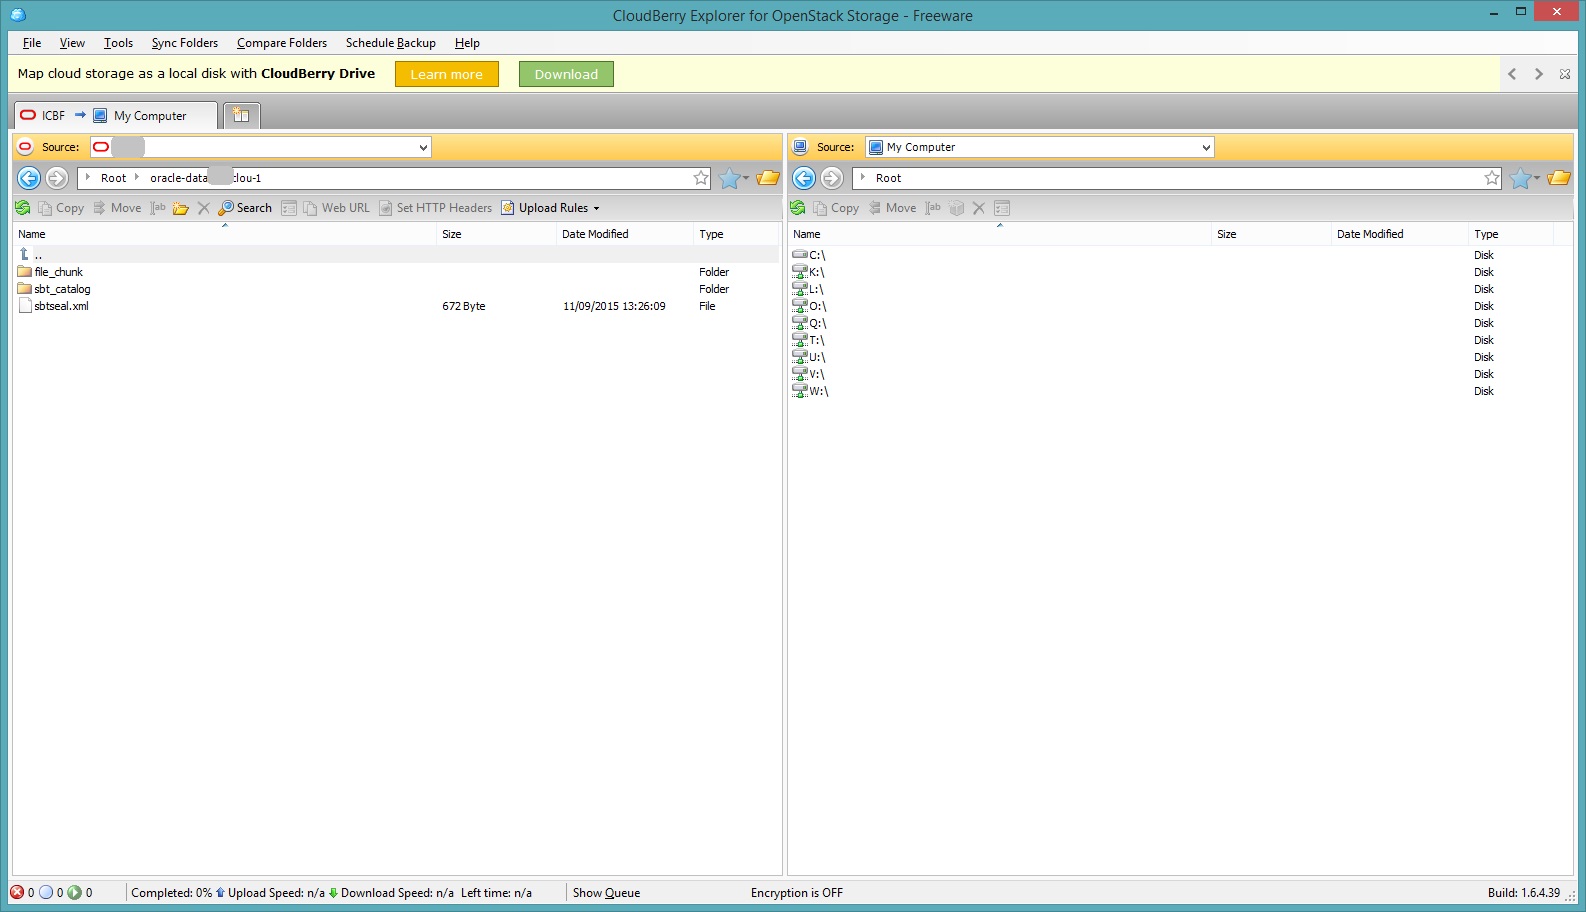Screen dimensions: 1586x912
Task: Click Set HTTP Headers button
Action: coord(436,208)
